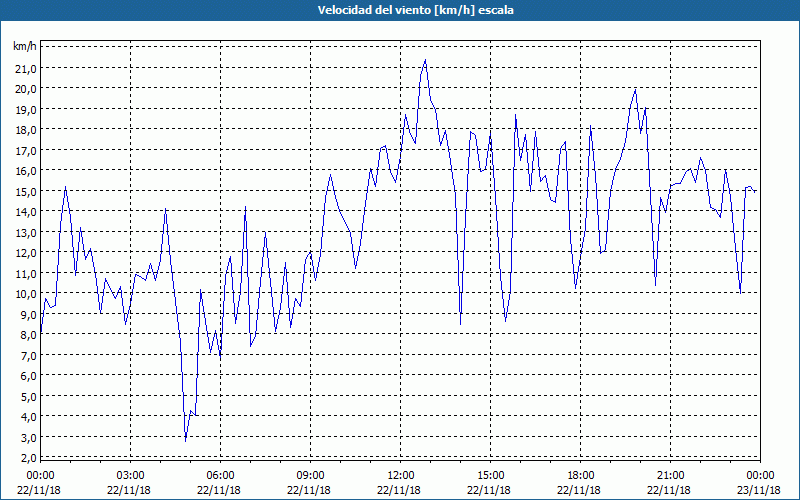This screenshot has height=500, width=800.
Task: Select the 4,0 y-axis label
Action: point(29,417)
